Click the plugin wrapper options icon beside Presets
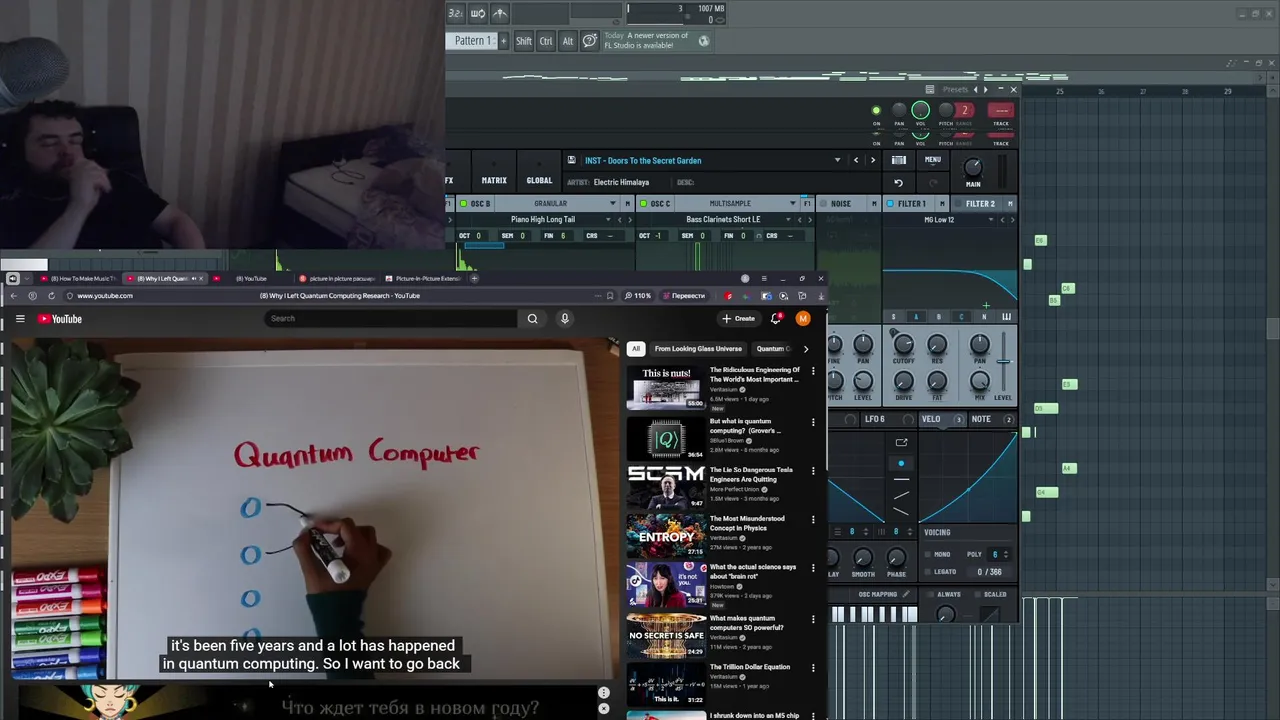 (929, 90)
